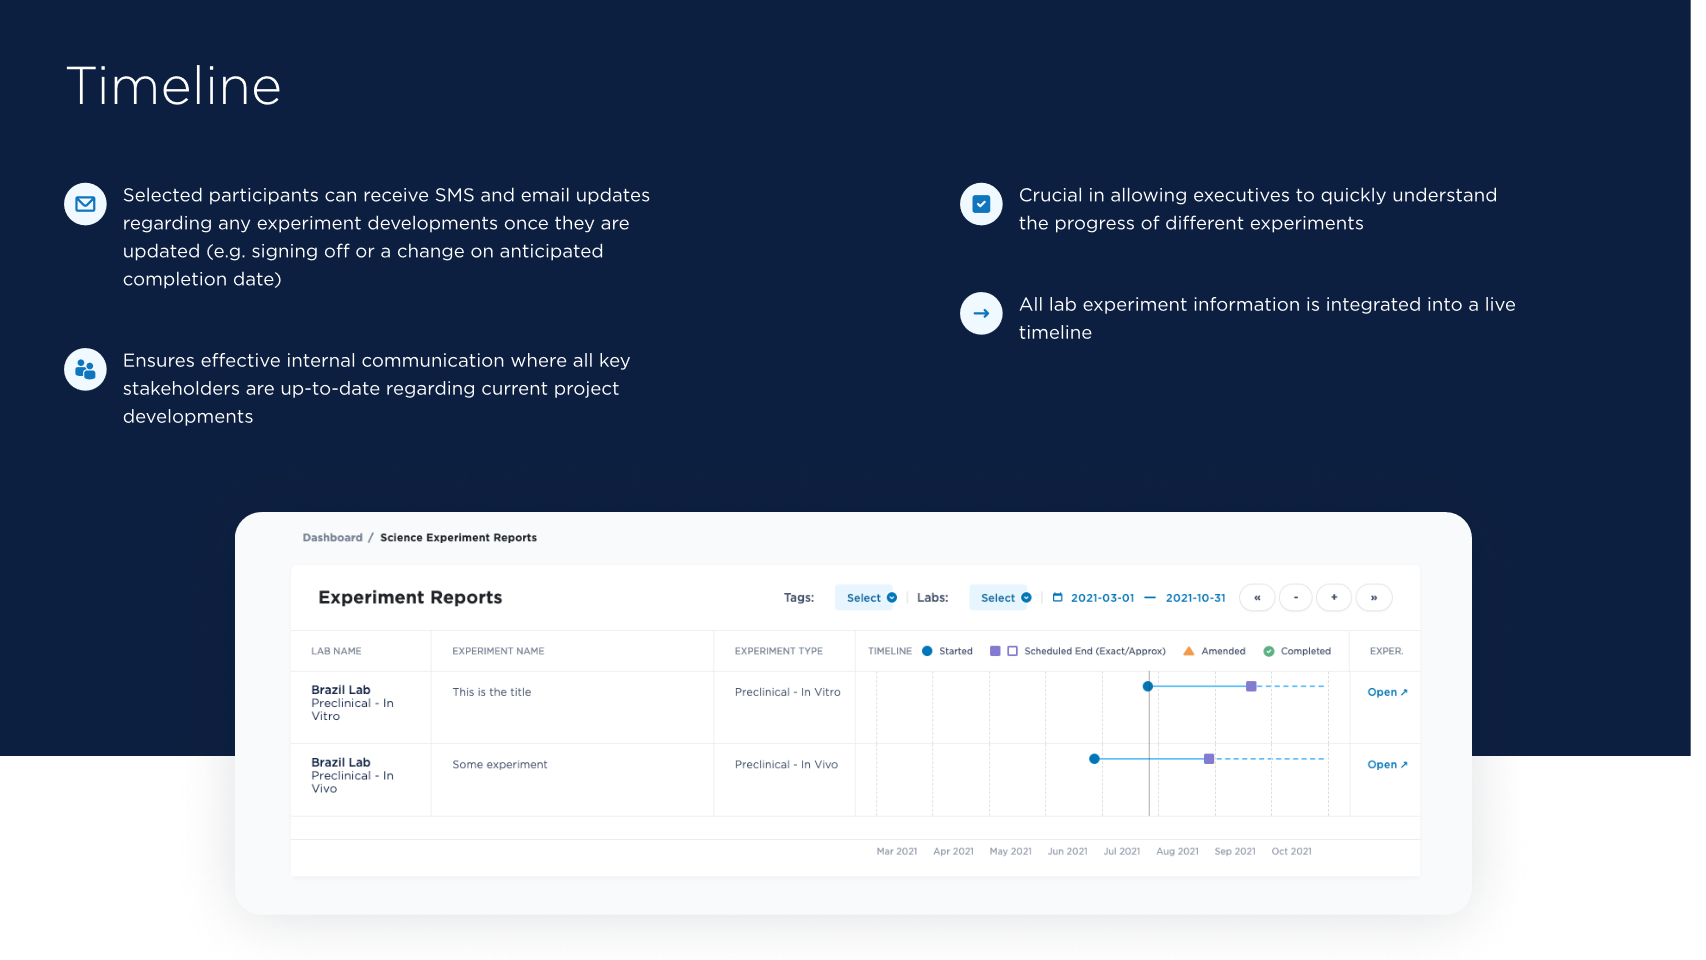Jump timeline forward with » button
Screen dimensions: 1706x960
point(1374,597)
